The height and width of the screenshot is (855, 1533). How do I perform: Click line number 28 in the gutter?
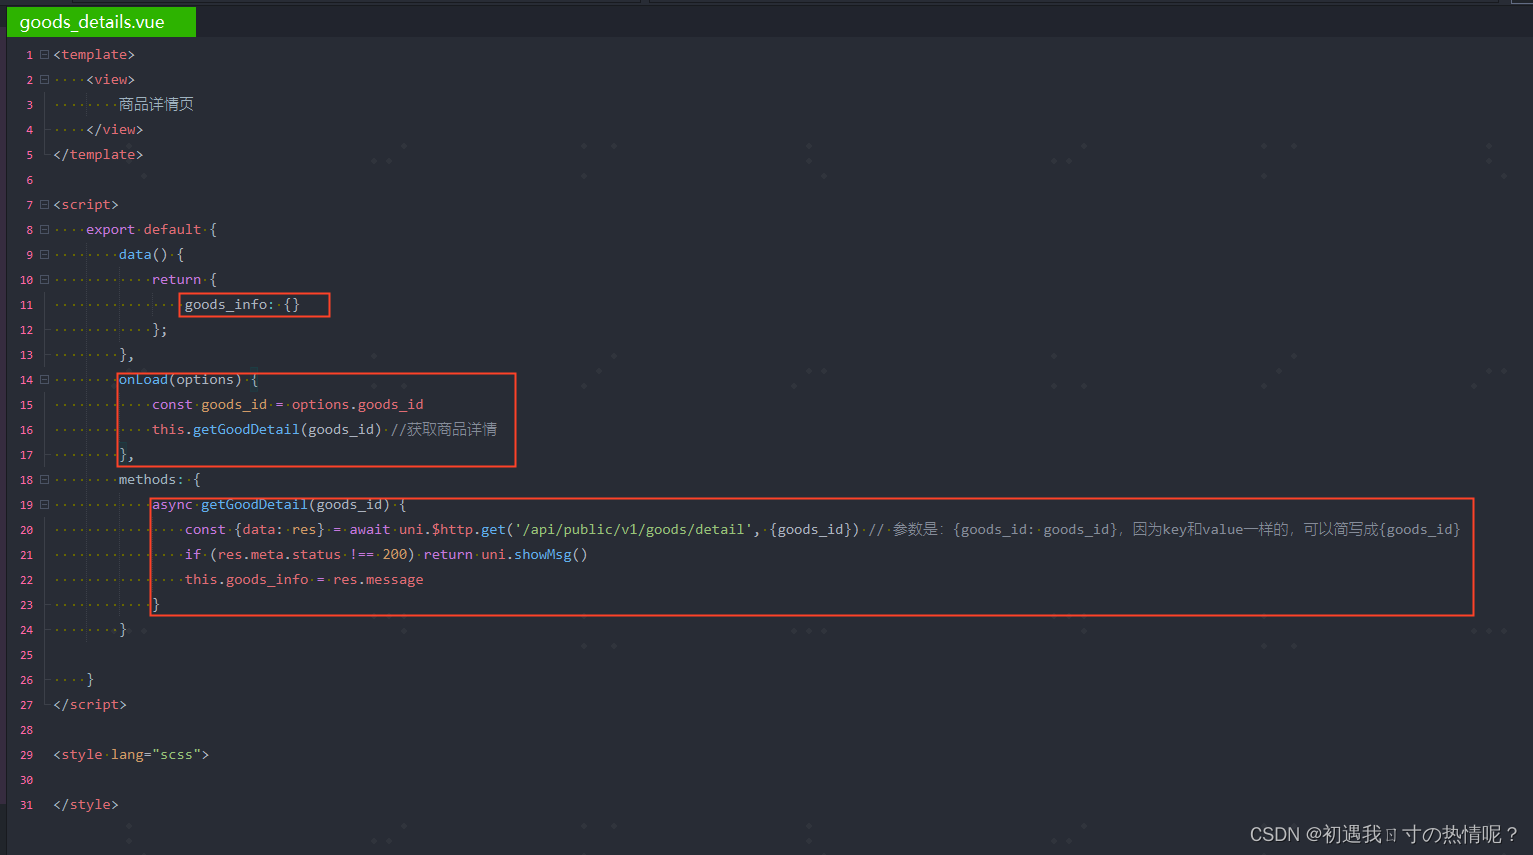pyautogui.click(x=26, y=730)
